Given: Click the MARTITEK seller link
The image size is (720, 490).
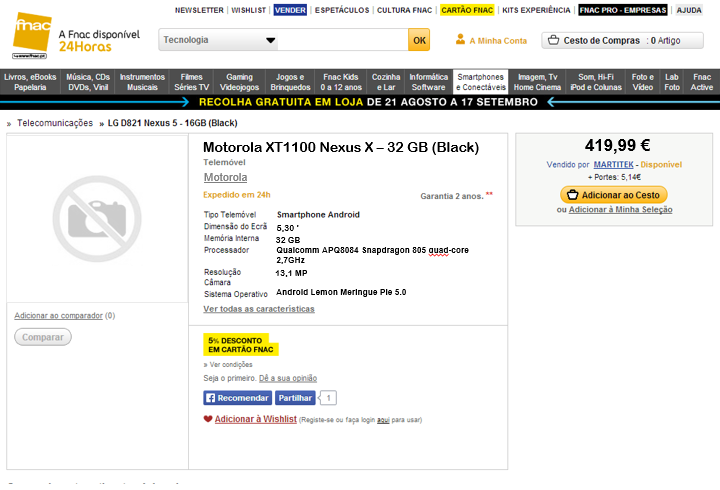Looking at the screenshot, I should click(613, 164).
